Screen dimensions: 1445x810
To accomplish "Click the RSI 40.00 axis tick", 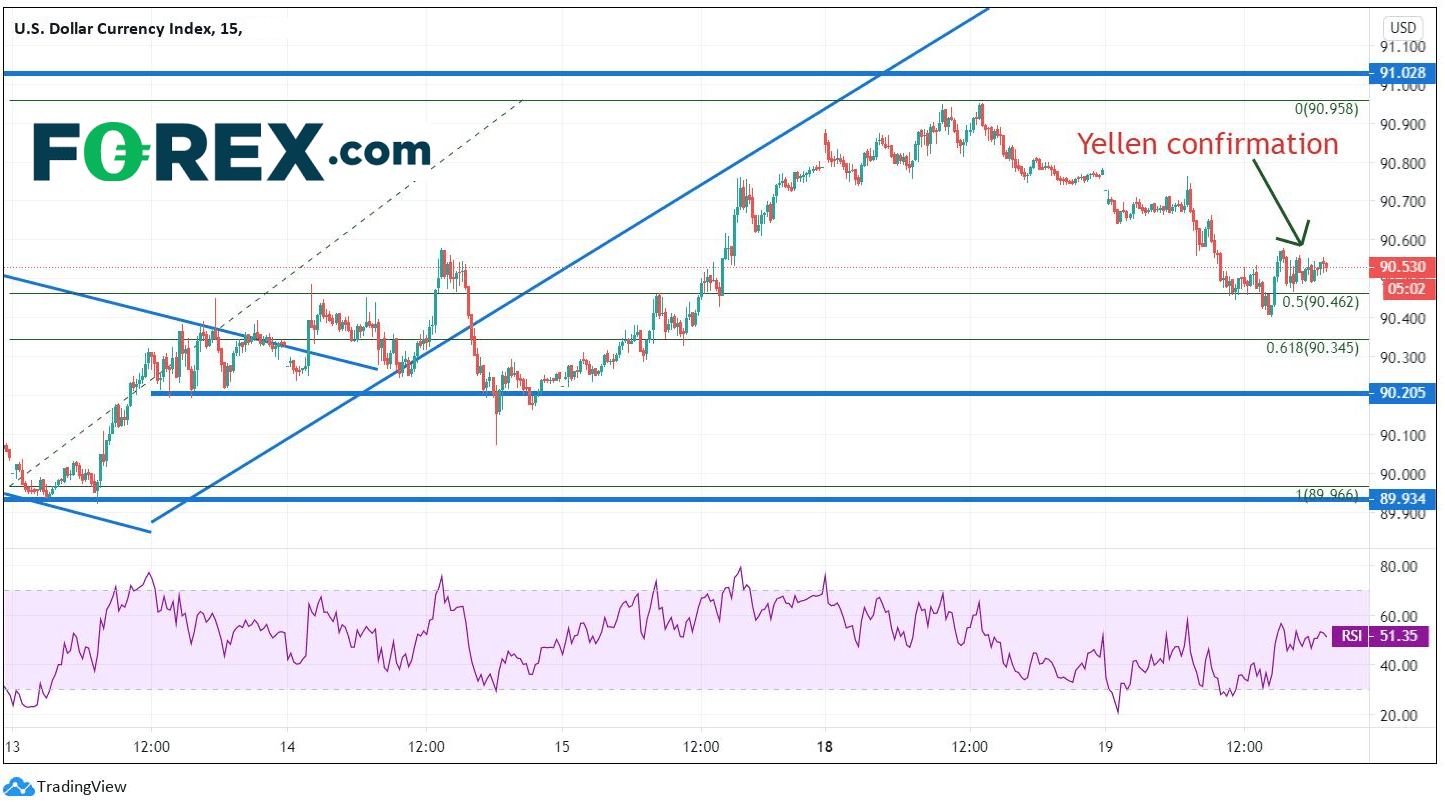I will (1401, 666).
